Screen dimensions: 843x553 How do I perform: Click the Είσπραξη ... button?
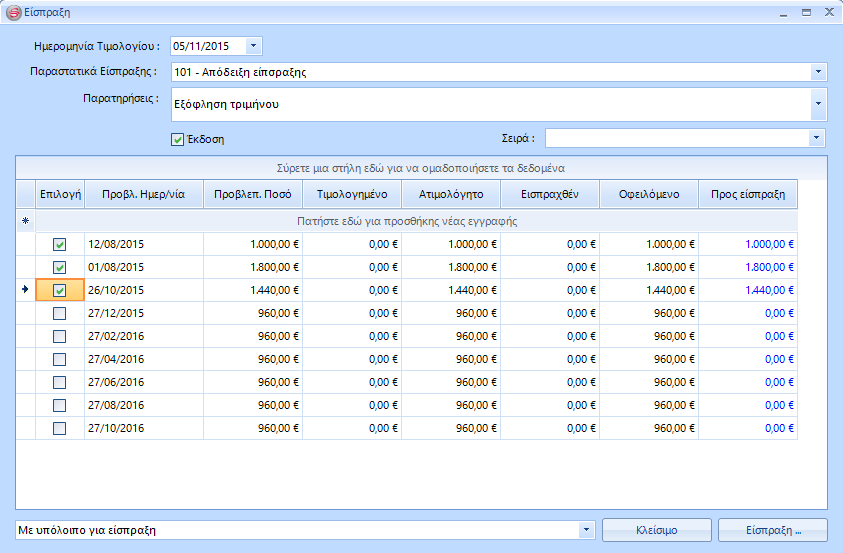(x=773, y=530)
